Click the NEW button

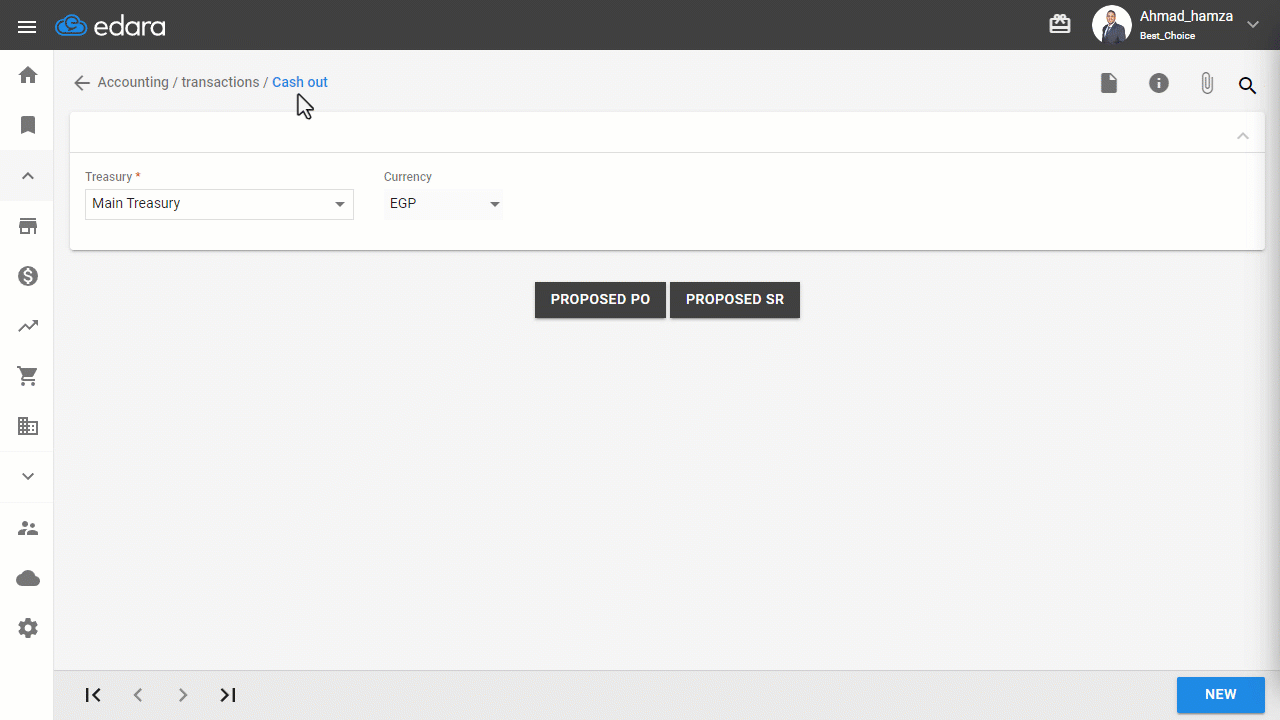pos(1221,695)
